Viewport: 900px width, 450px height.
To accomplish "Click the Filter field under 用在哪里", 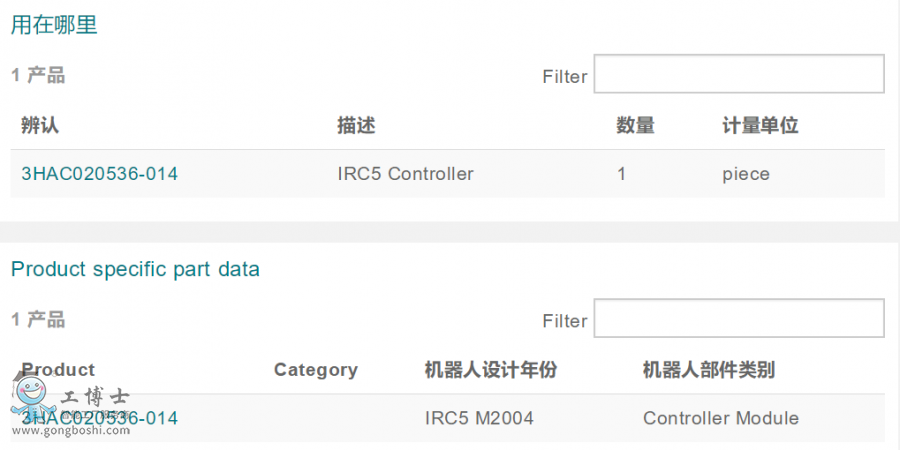I will tap(739, 75).
